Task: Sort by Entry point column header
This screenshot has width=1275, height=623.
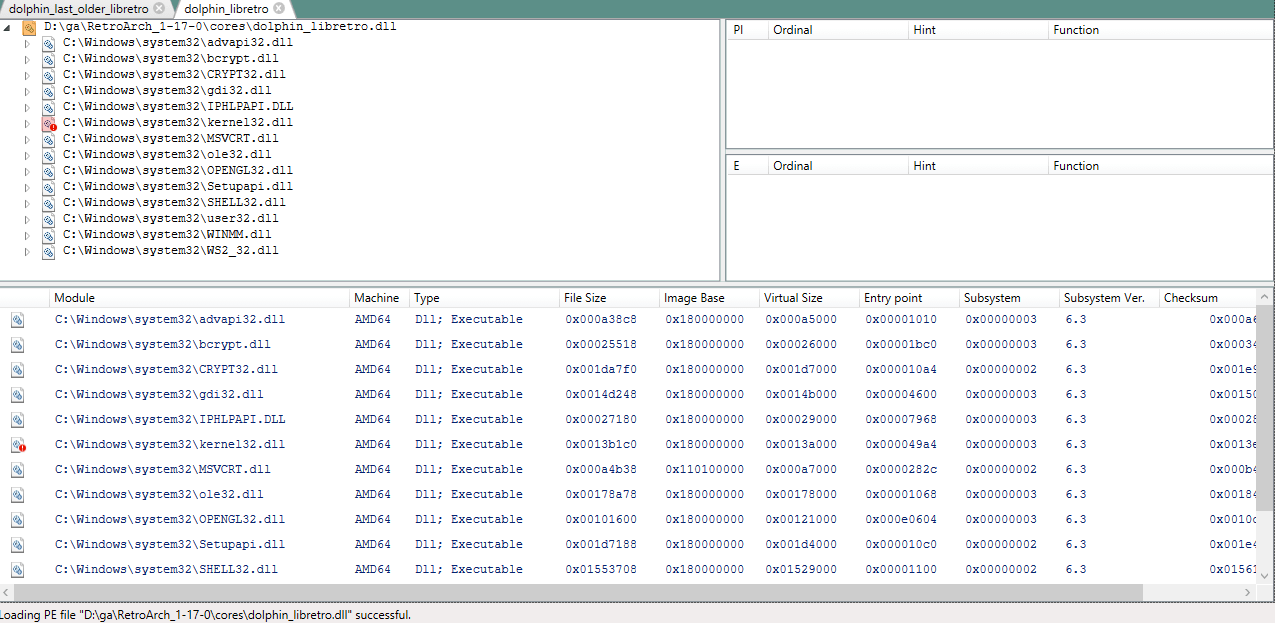Action: 893,298
